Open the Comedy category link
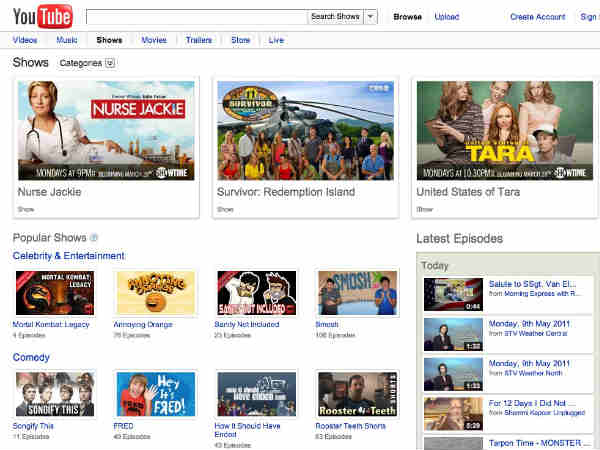Image resolution: width=600 pixels, height=450 pixels. (31, 357)
